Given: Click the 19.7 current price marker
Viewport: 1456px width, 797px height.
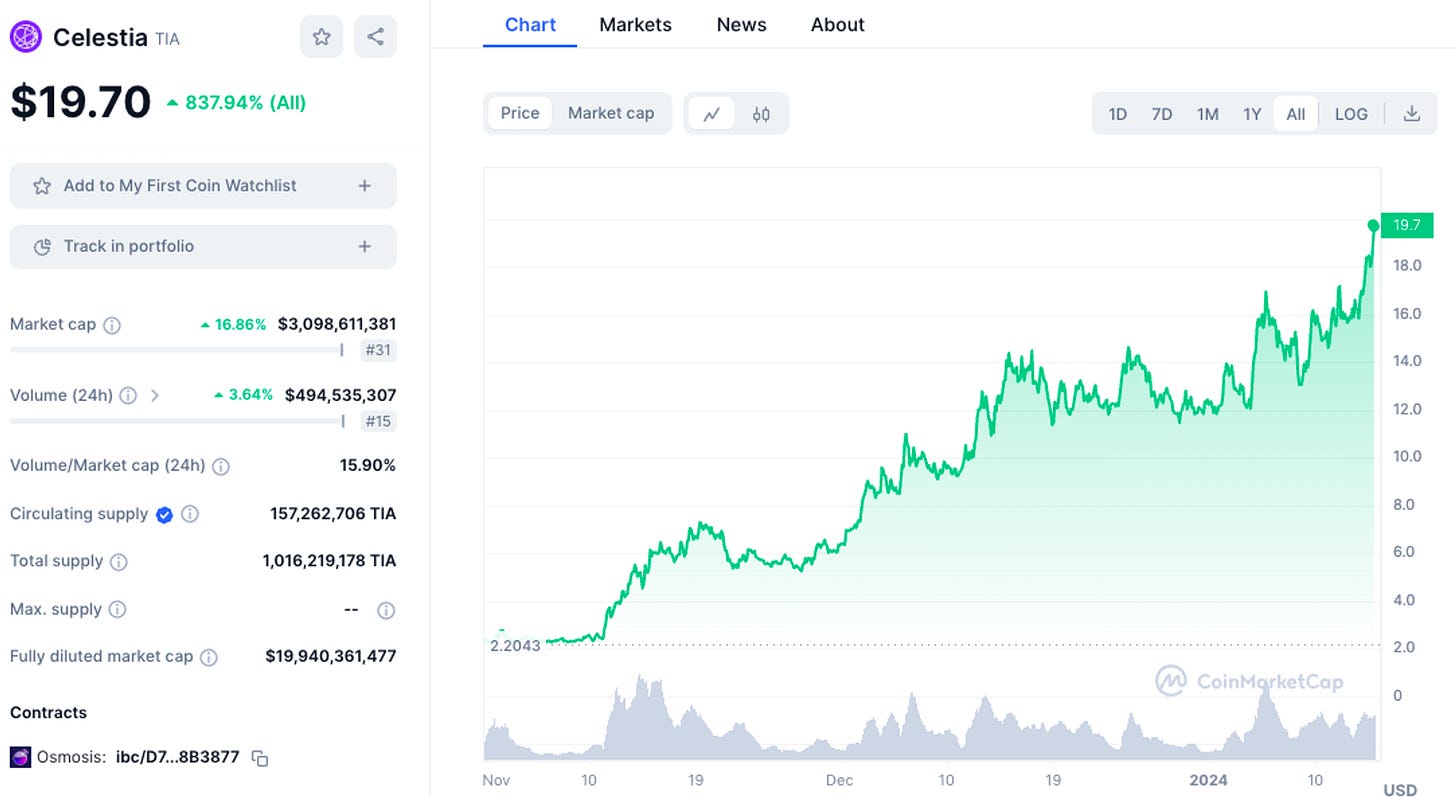Looking at the screenshot, I should [x=1407, y=225].
